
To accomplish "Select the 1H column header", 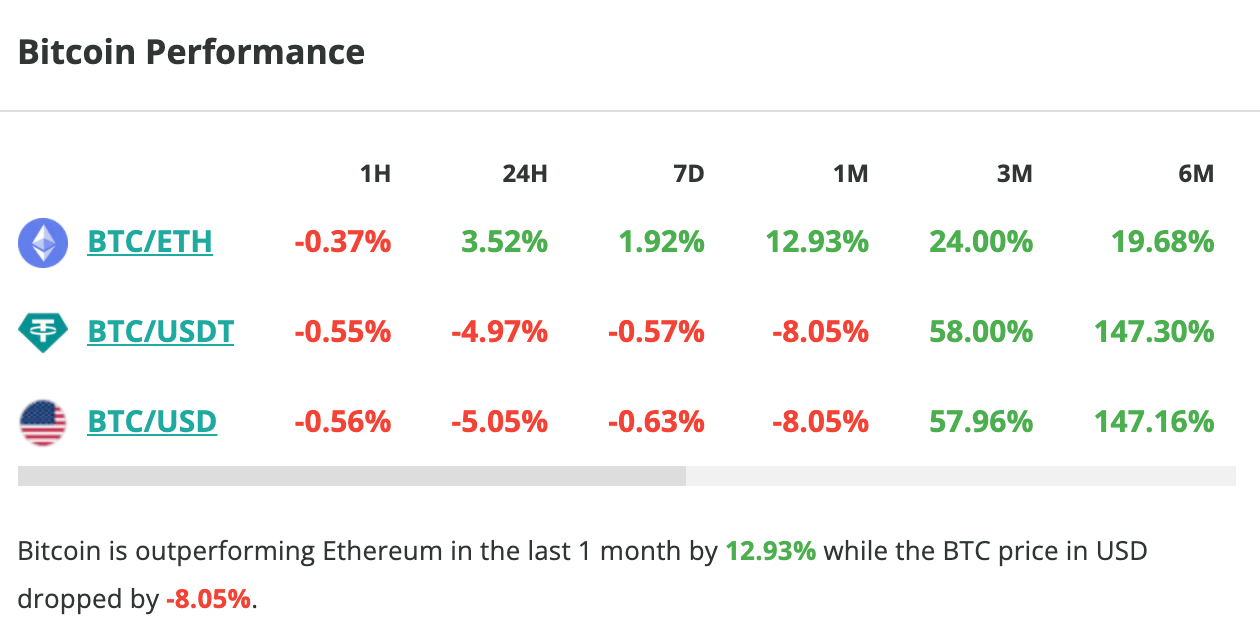I will coord(375,174).
